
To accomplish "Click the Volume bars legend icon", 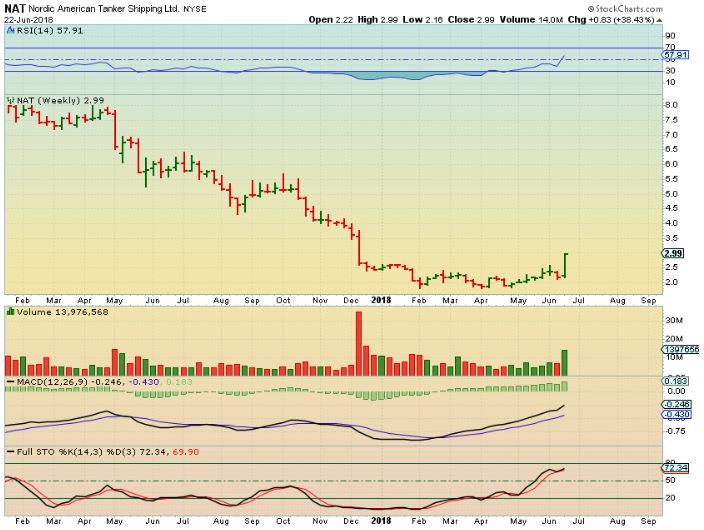I will coord(11,312).
